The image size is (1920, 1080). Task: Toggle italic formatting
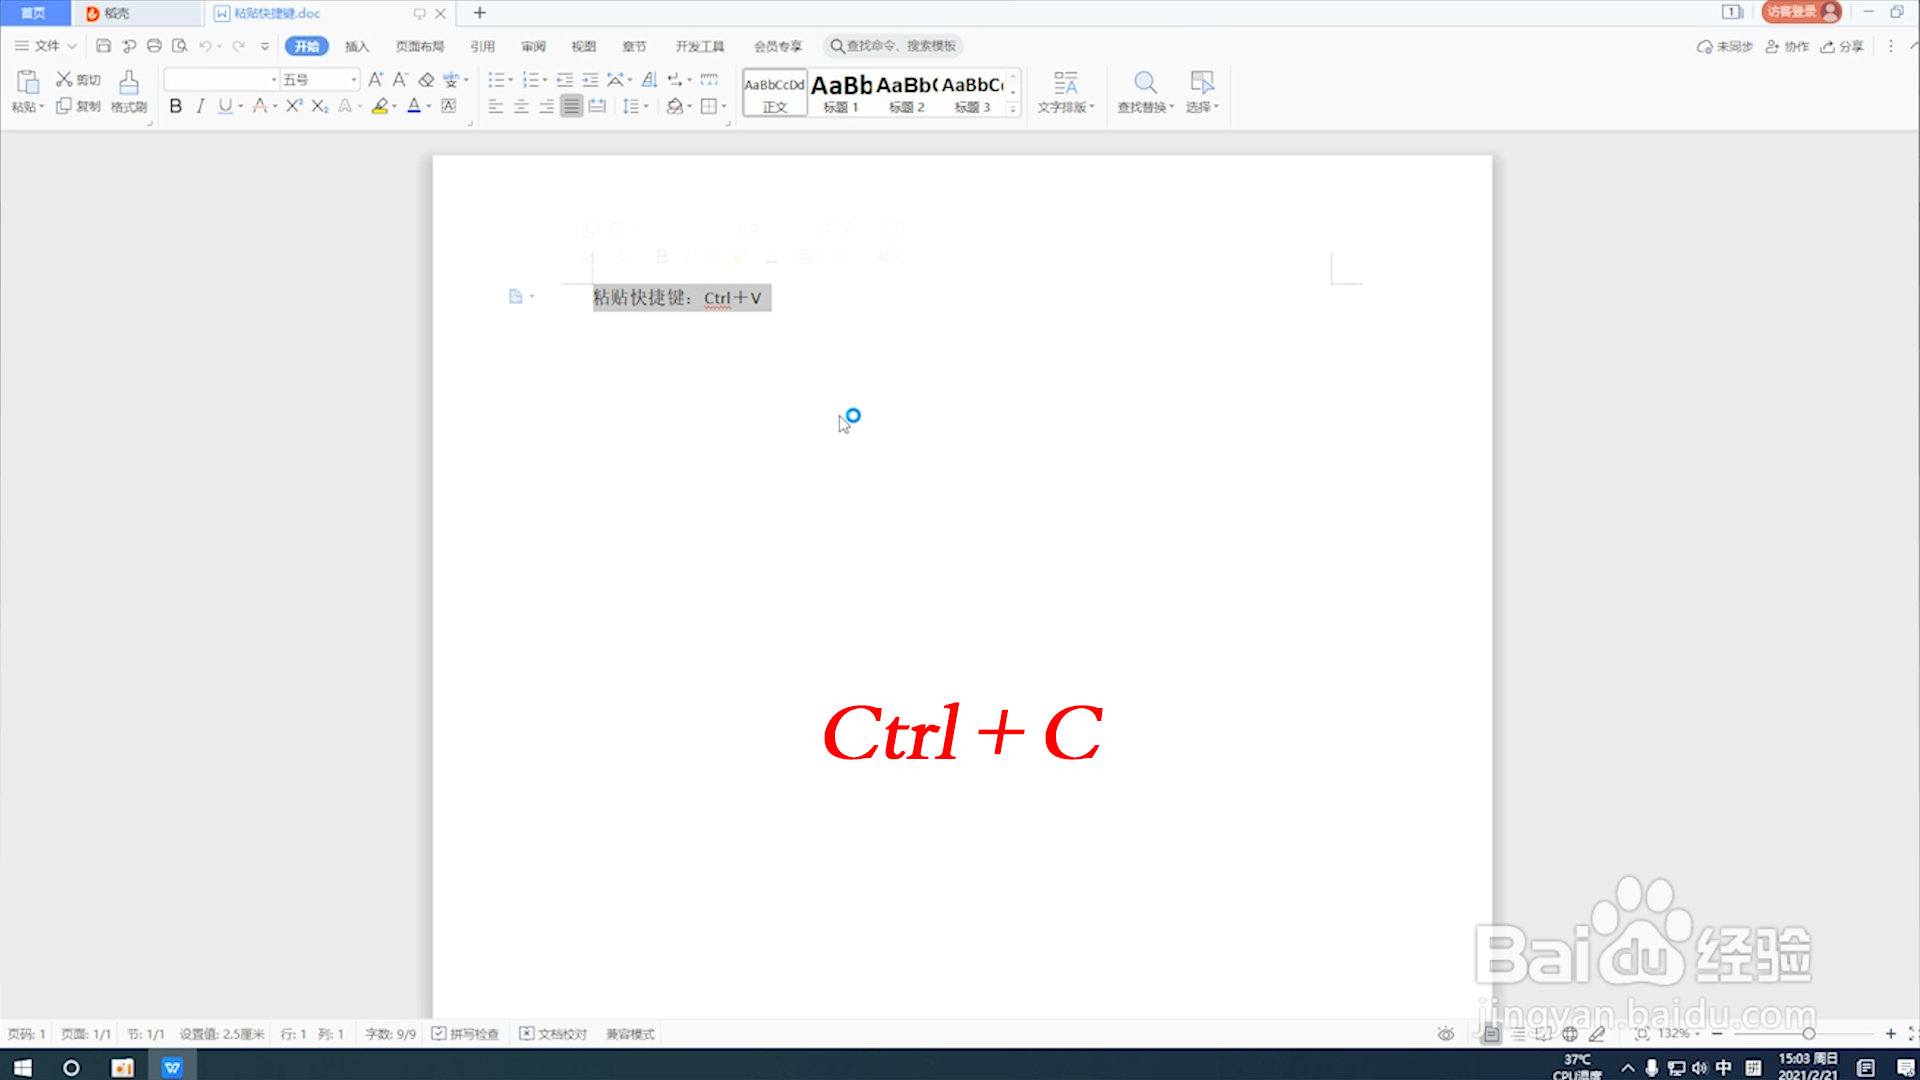[x=201, y=106]
